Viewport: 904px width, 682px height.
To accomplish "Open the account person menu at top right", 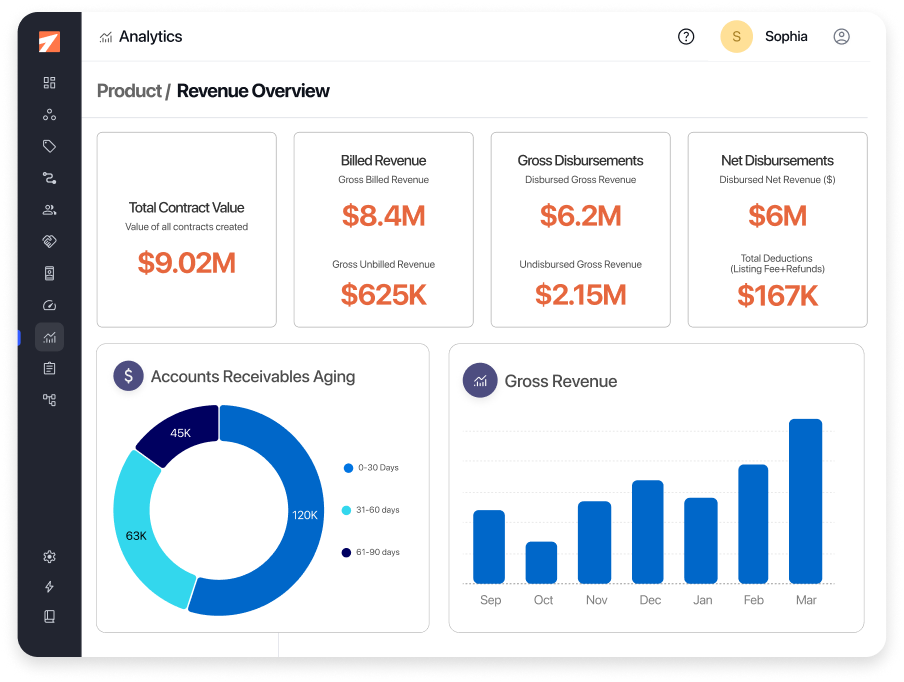I will pos(841,36).
